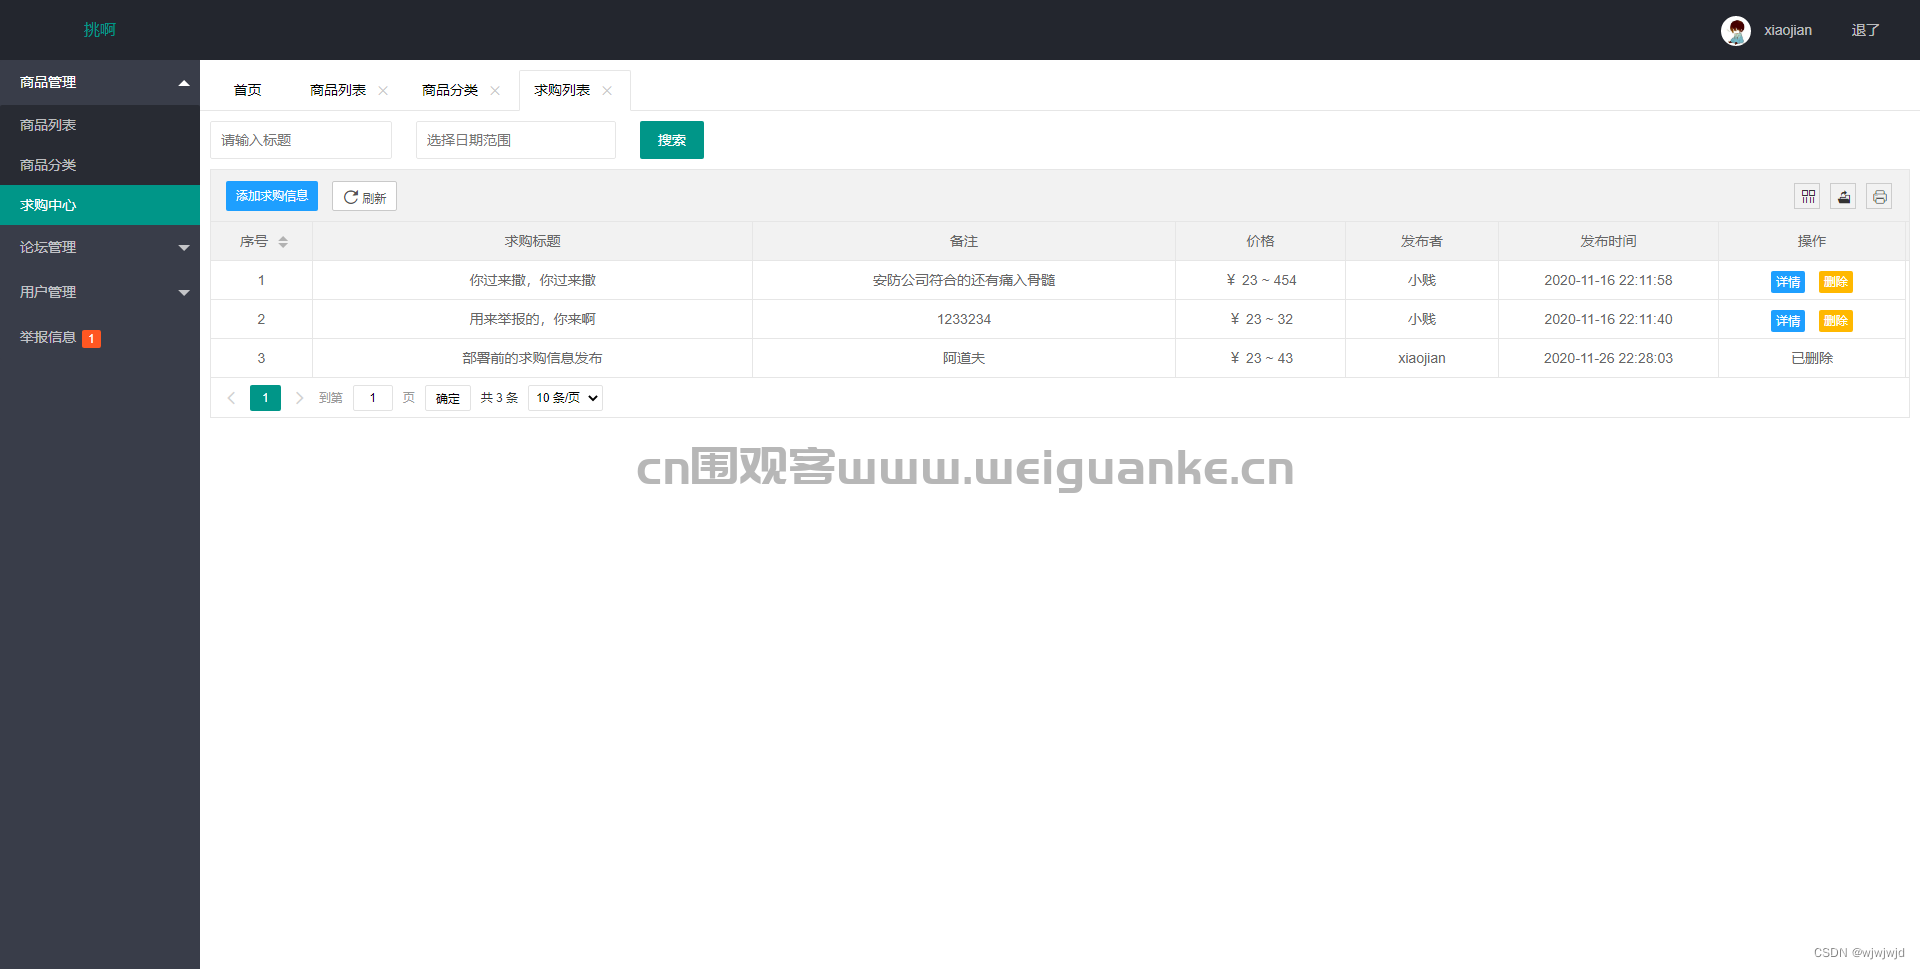Click the 已删除 status text
Viewport: 1920px width, 969px height.
[1812, 358]
